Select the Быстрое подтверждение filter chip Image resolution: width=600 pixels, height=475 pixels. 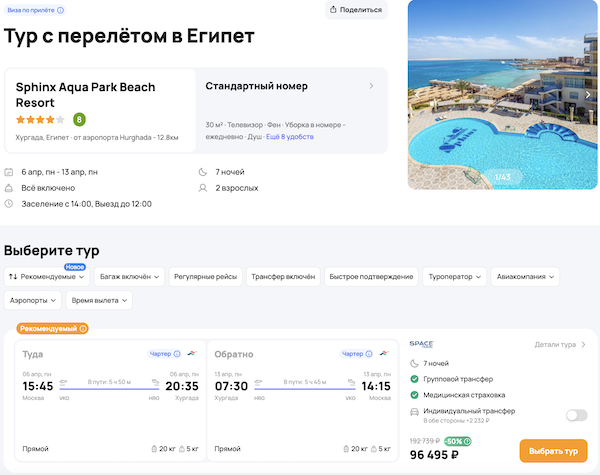click(x=371, y=276)
